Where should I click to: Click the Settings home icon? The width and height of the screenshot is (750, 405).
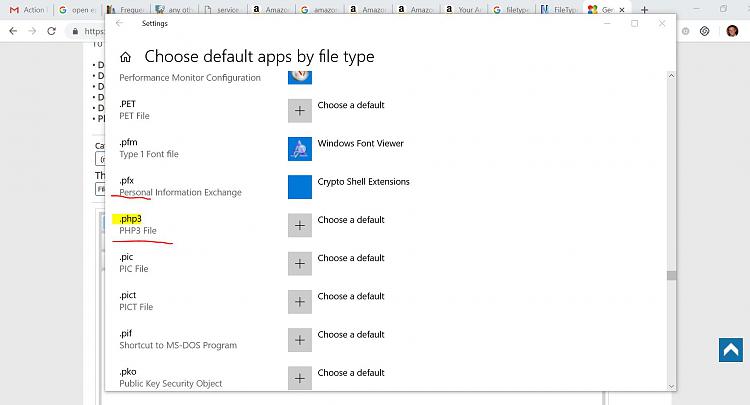click(x=125, y=57)
